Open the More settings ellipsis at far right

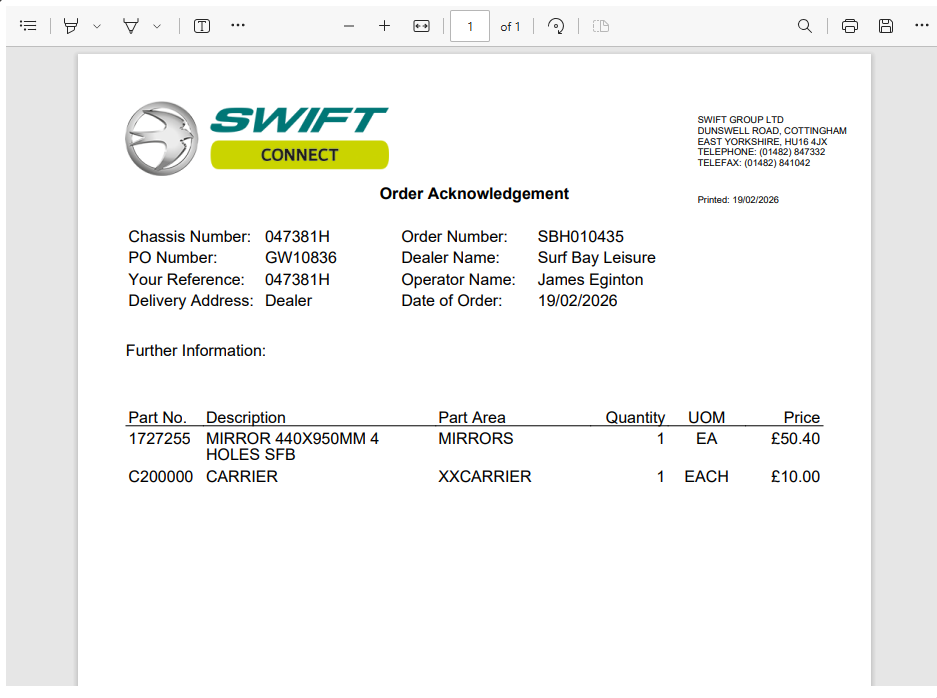(x=921, y=25)
